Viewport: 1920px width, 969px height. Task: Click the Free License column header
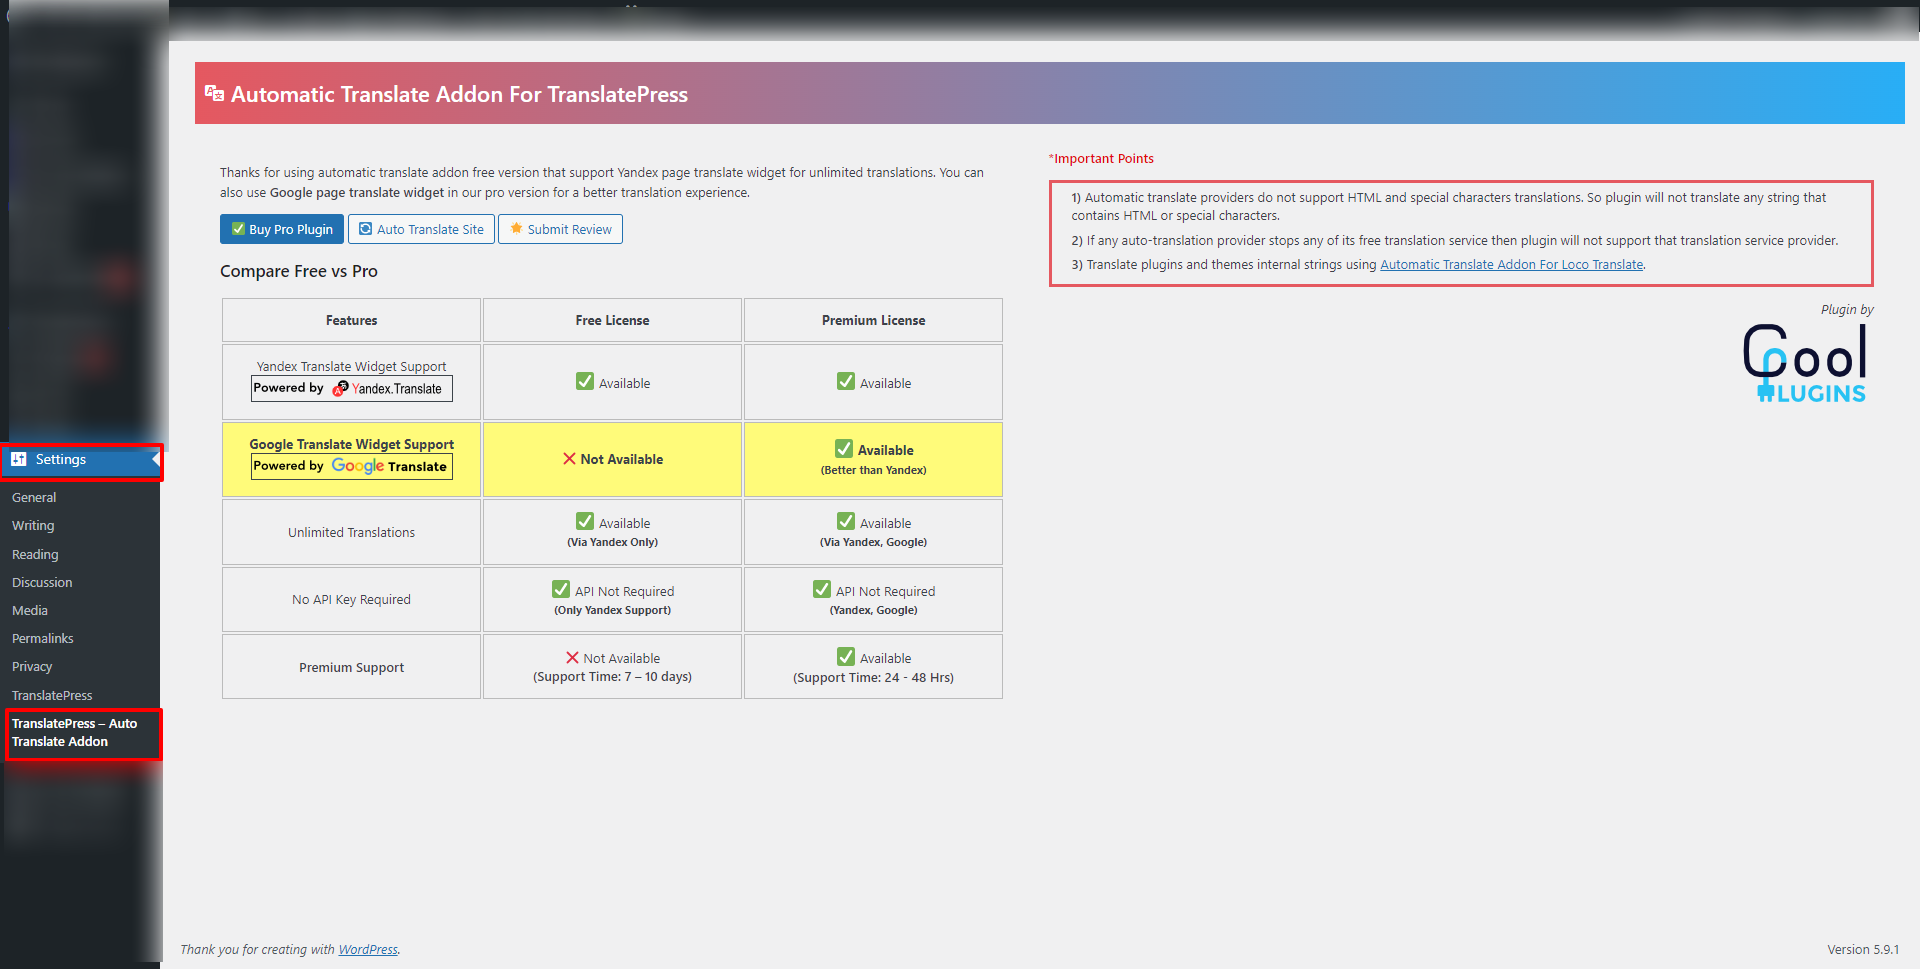[612, 320]
